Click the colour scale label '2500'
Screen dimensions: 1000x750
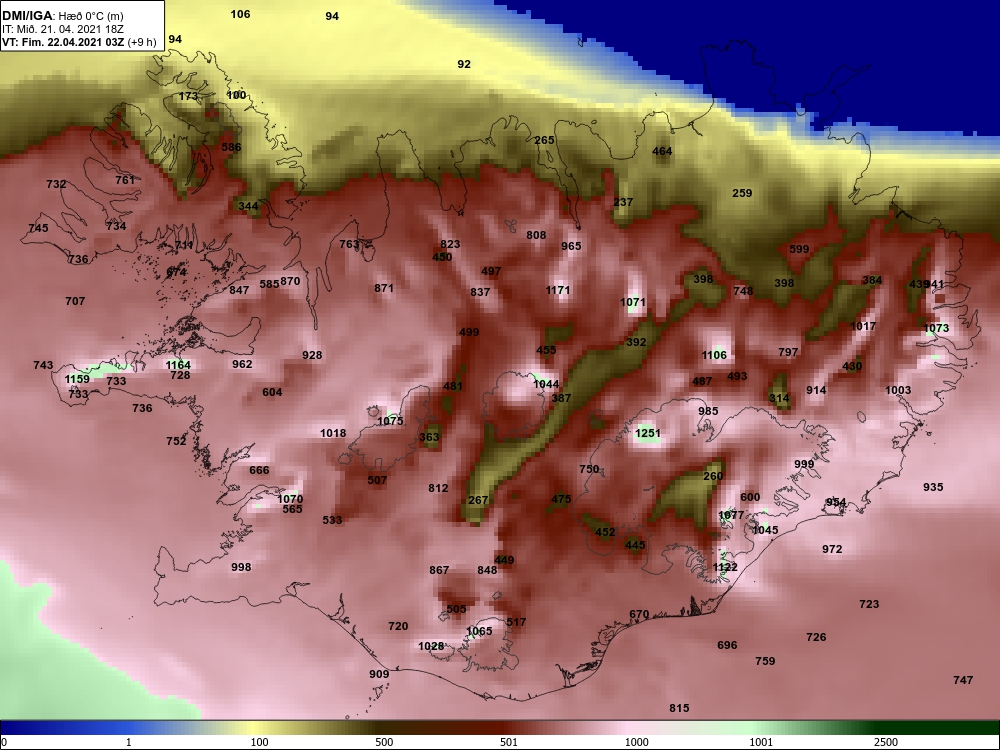pos(886,742)
